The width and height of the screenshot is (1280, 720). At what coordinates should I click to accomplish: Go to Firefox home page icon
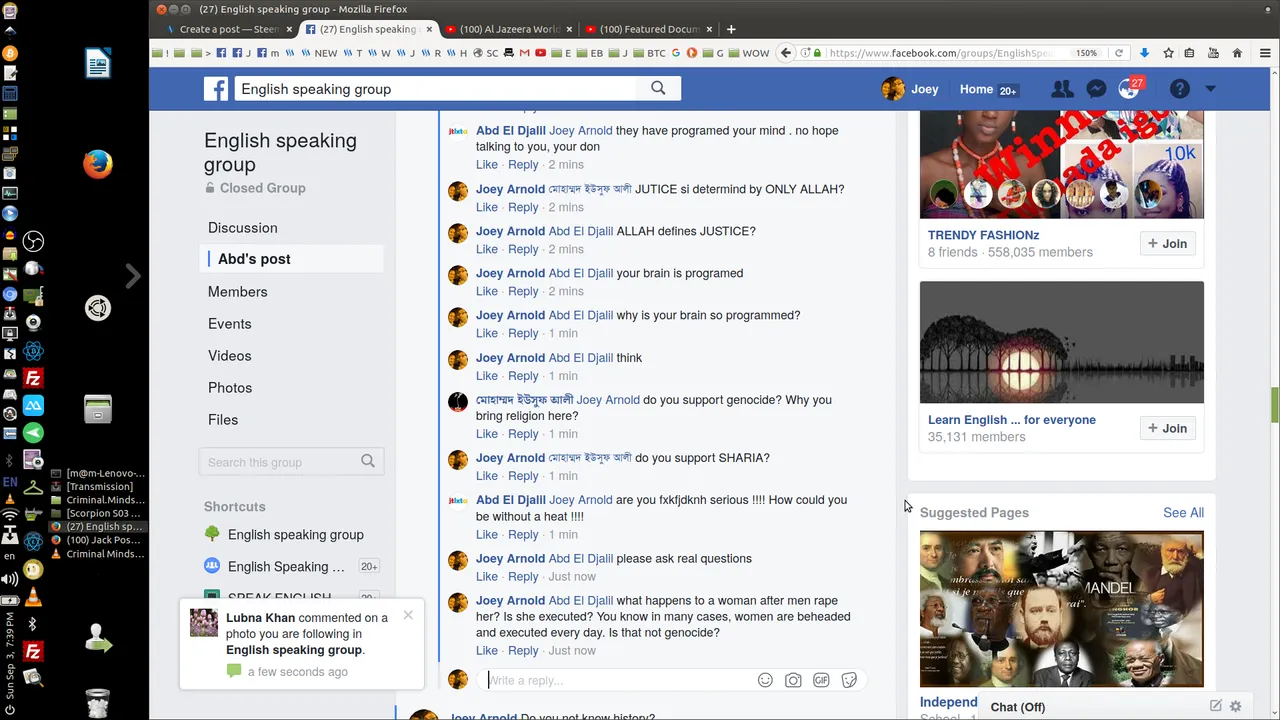(x=1237, y=53)
